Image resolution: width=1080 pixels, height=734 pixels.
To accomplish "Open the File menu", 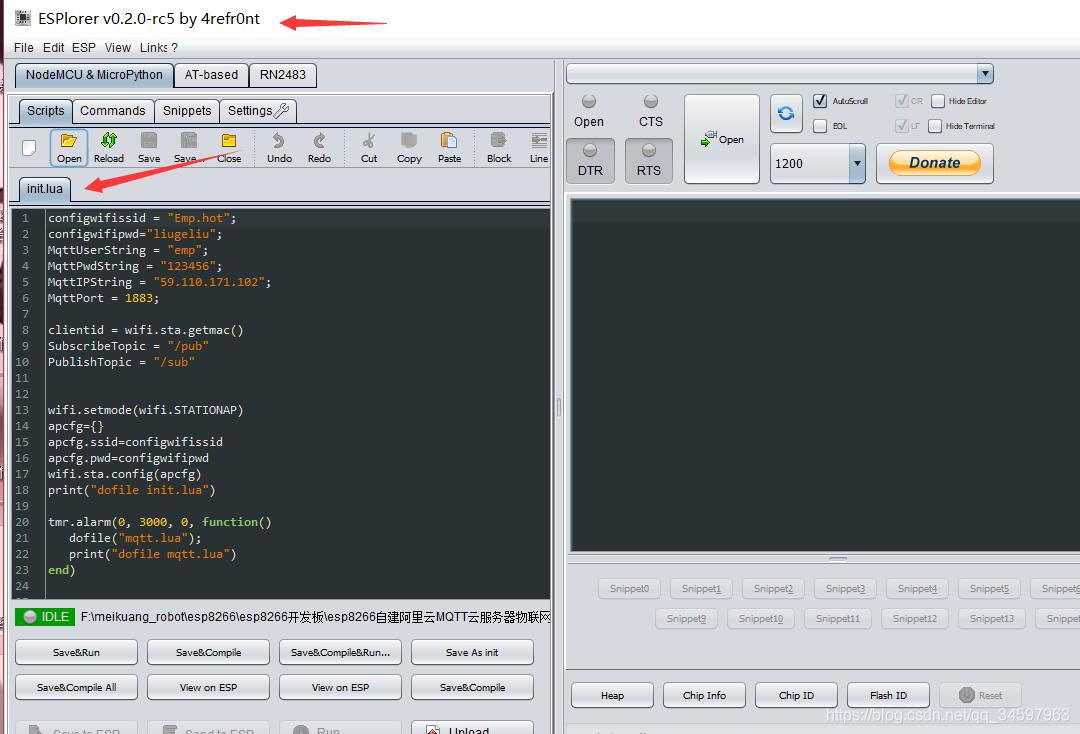I will click(x=23, y=48).
